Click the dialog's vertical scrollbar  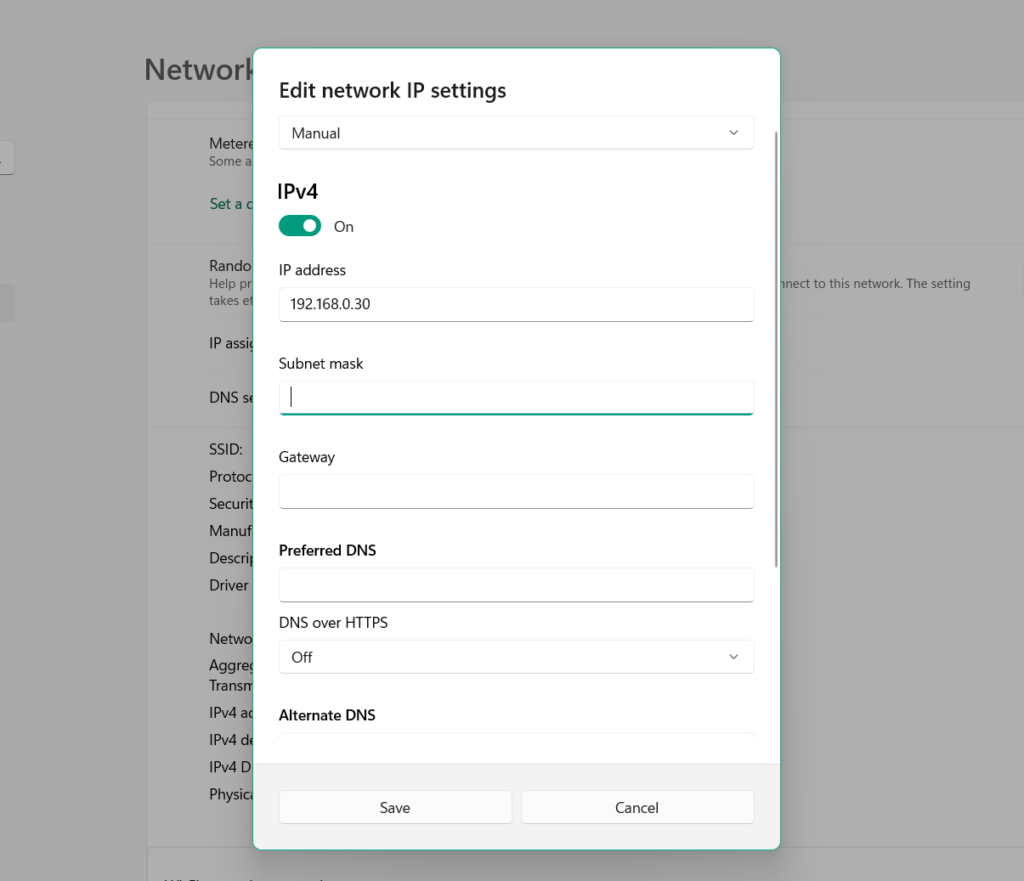[776, 350]
